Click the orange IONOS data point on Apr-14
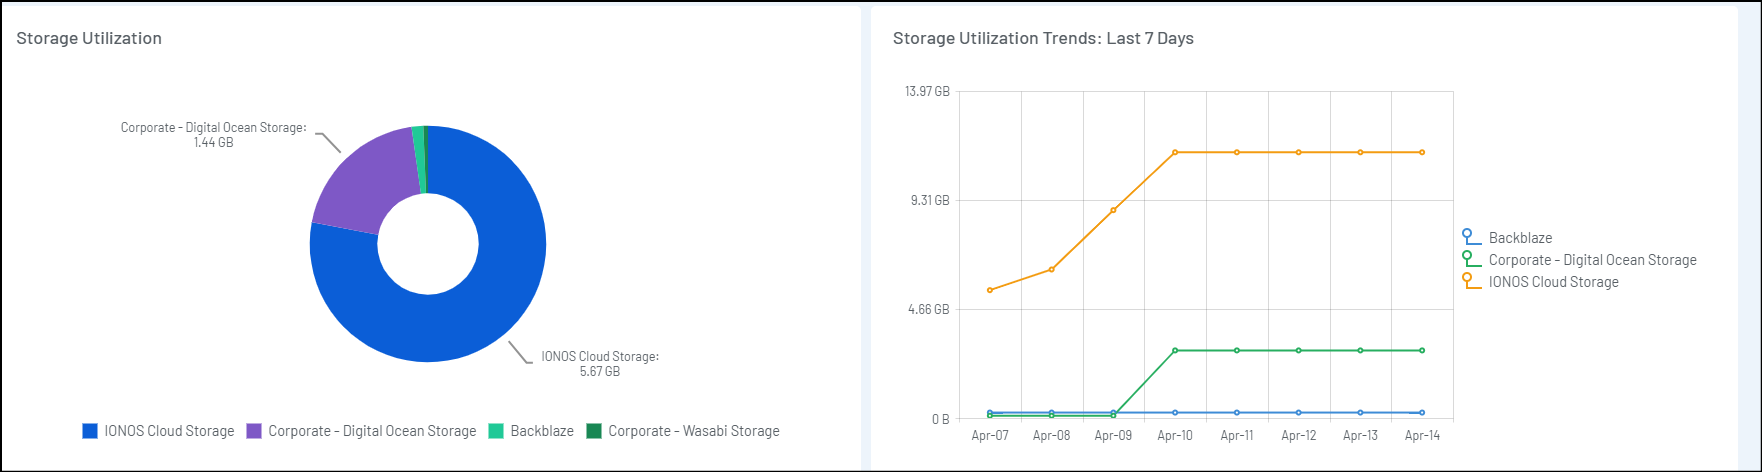1762x472 pixels. pyautogui.click(x=1422, y=152)
